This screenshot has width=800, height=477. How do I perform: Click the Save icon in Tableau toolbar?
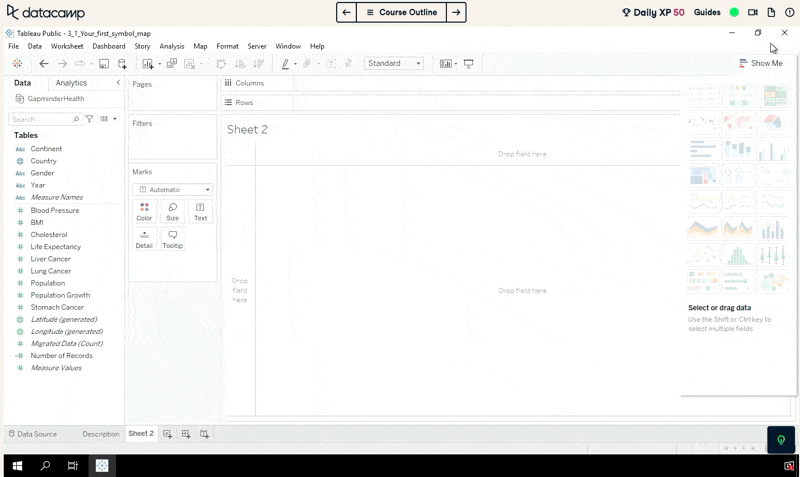pyautogui.click(x=104, y=64)
